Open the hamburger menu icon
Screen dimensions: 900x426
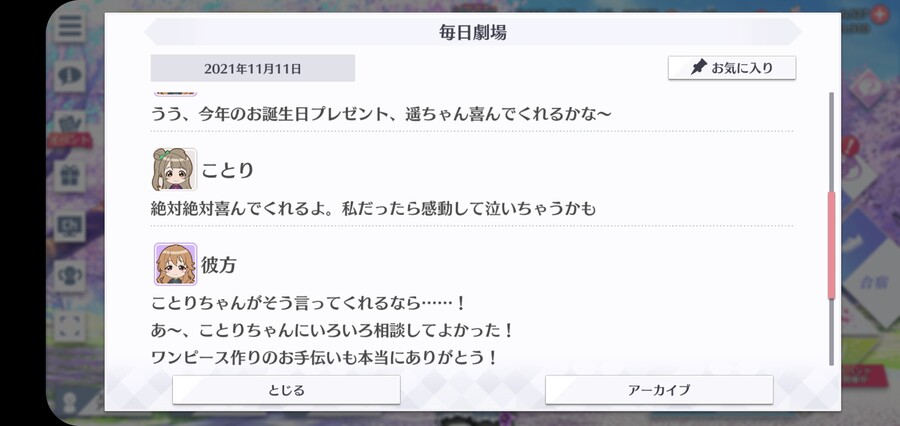(70, 26)
